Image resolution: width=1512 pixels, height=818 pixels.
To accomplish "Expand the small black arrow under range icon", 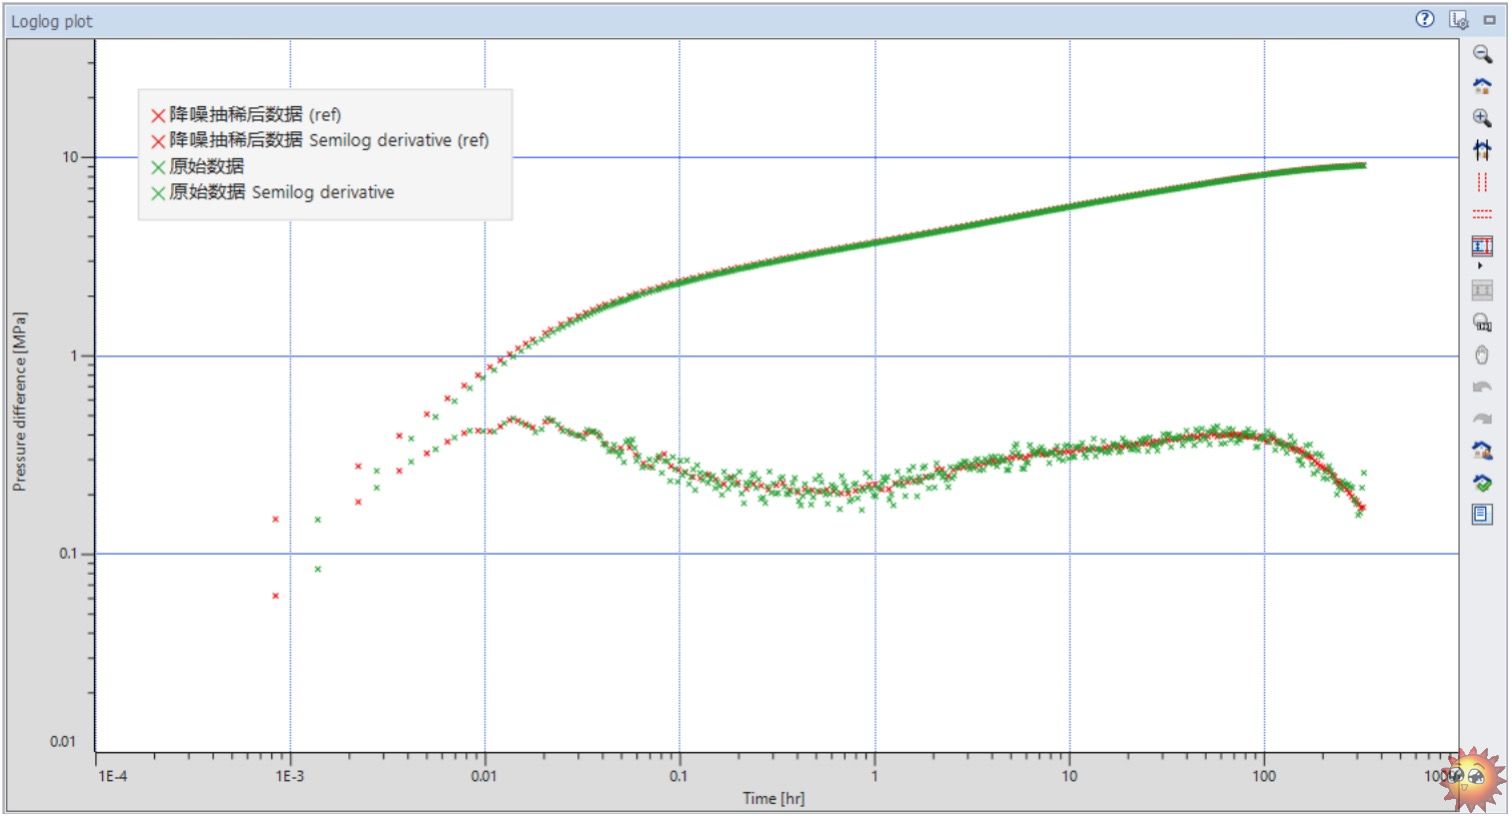I will (x=1480, y=266).
